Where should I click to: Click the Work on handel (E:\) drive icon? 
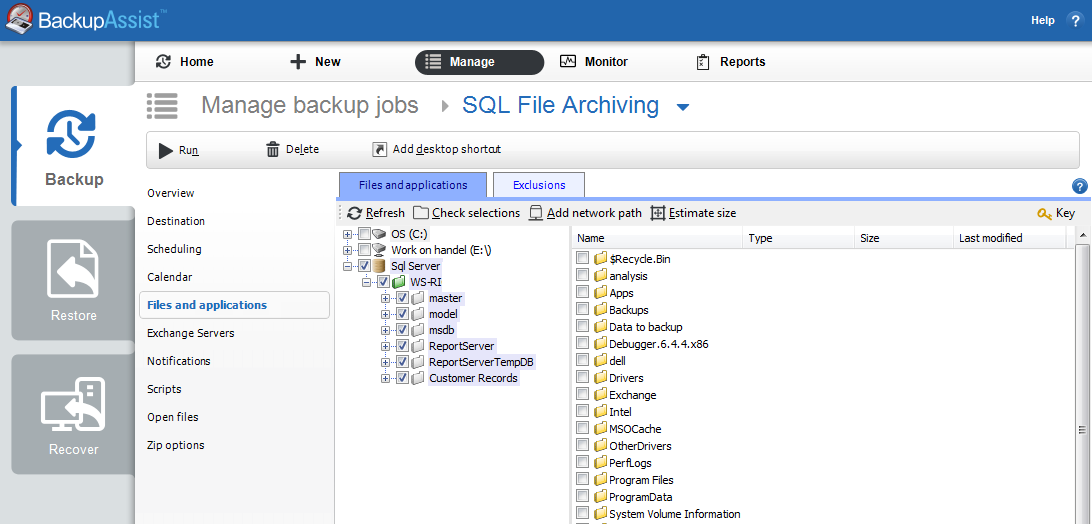(379, 249)
